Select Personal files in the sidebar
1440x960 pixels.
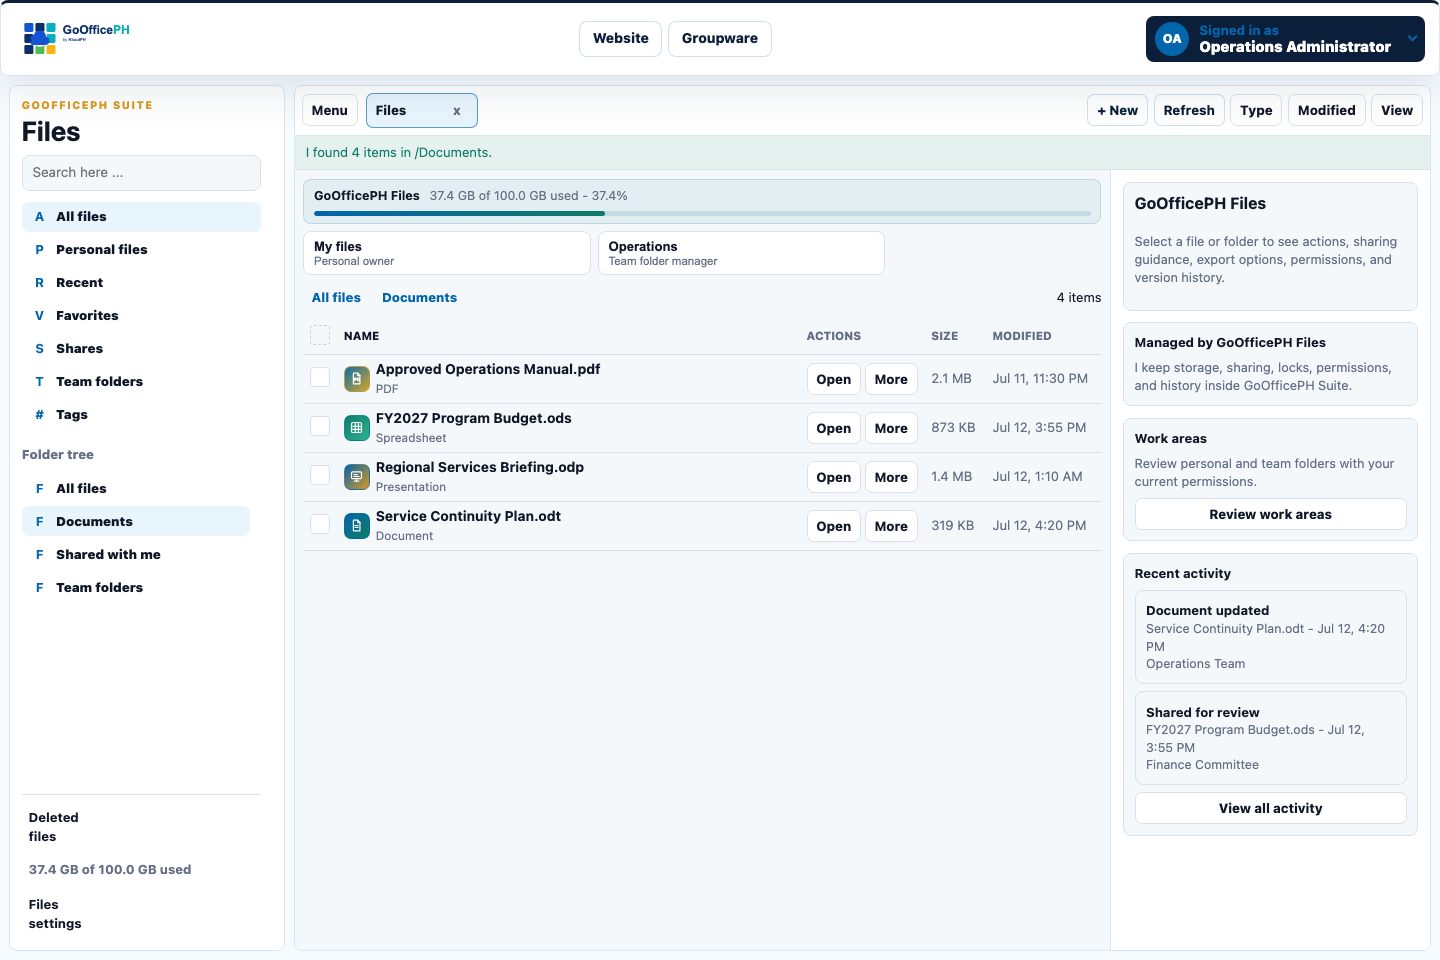(141, 250)
